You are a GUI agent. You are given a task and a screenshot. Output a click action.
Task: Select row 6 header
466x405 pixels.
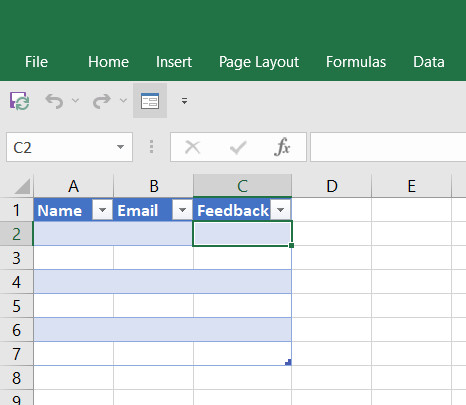point(16,330)
